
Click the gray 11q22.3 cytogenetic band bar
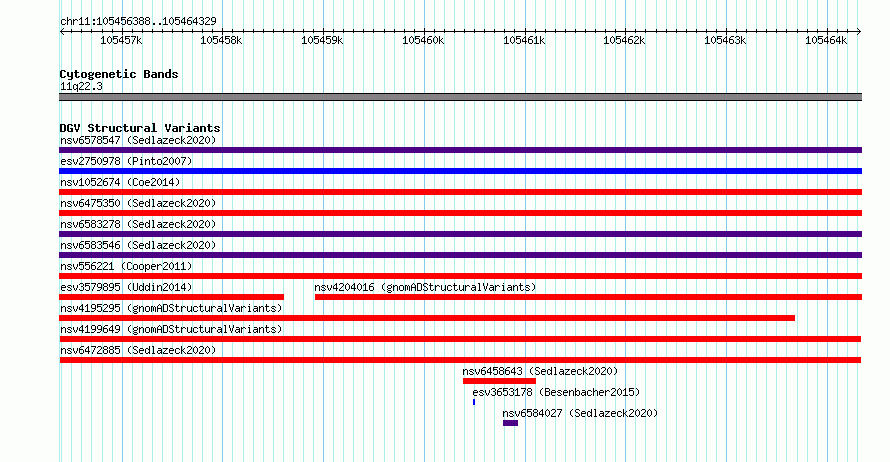[x=460, y=97]
